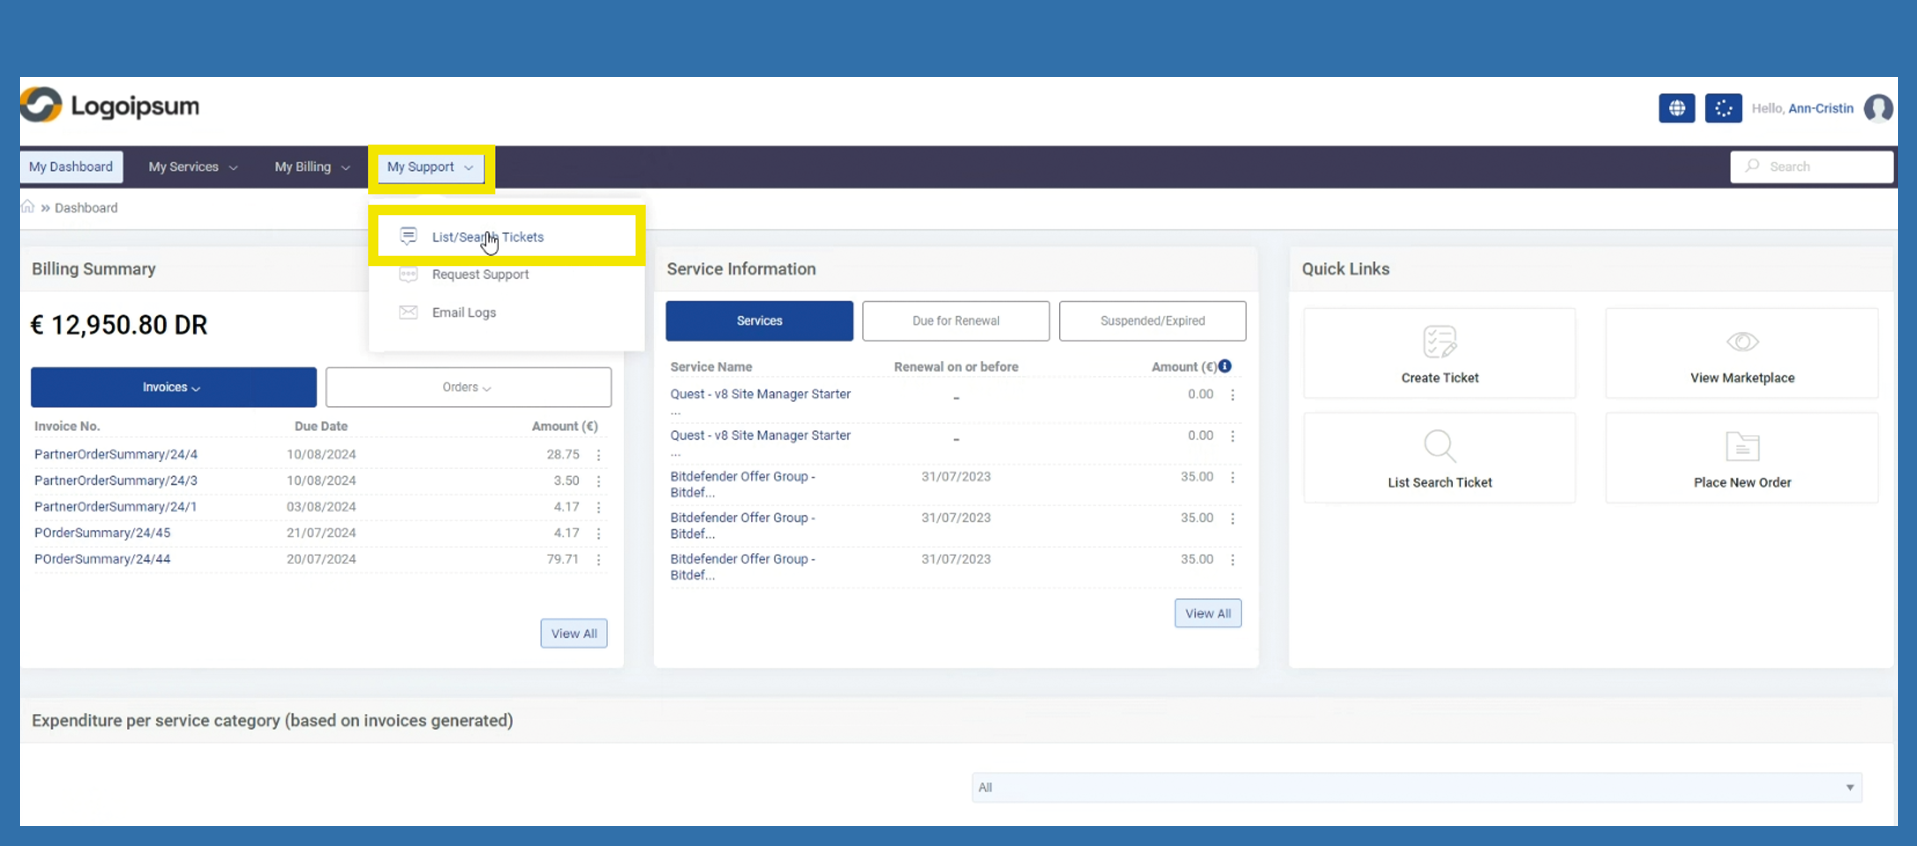1917x846 pixels.
Task: Click the Place New Order document icon
Action: (x=1742, y=446)
